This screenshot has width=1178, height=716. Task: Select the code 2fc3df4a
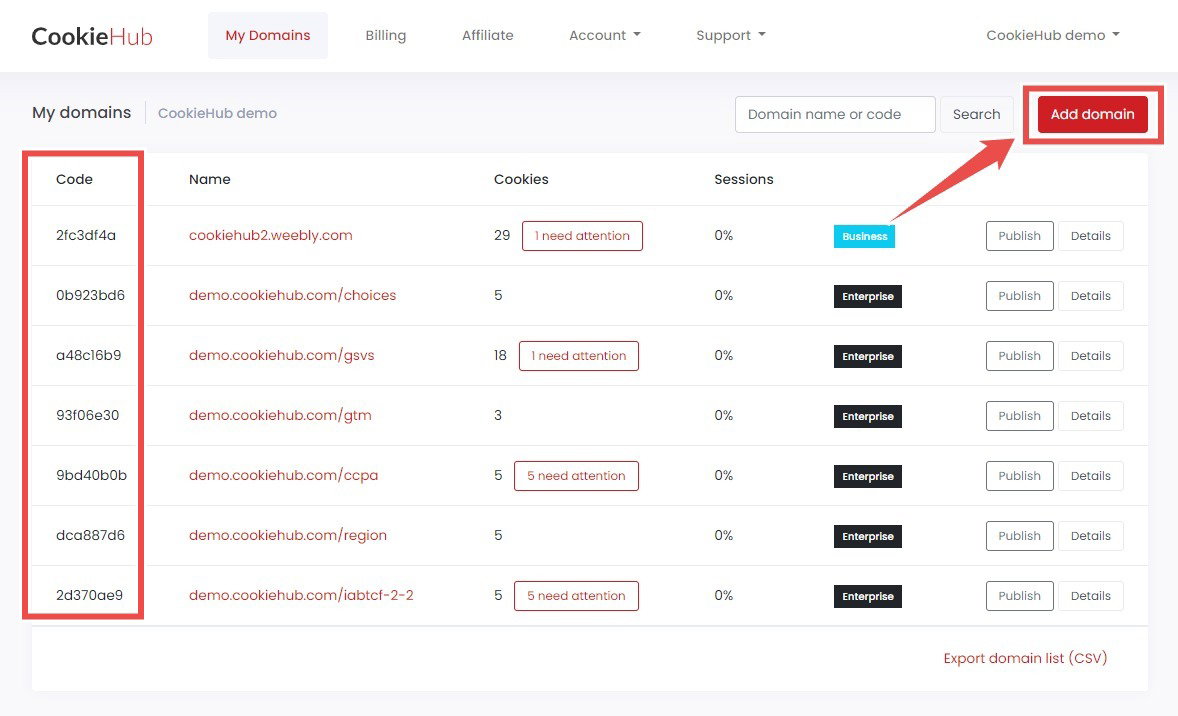tap(86, 235)
